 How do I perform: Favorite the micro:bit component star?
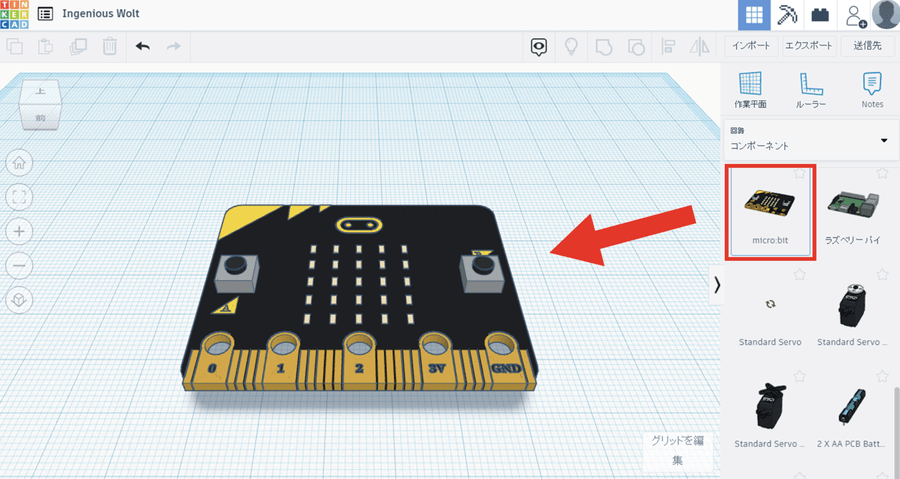click(x=800, y=174)
